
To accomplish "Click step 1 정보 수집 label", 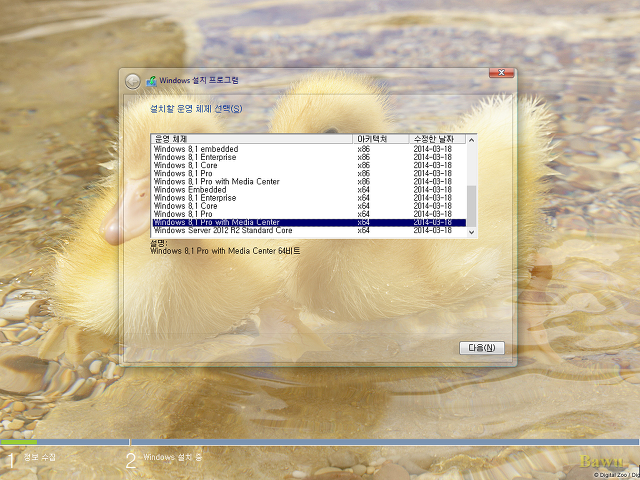I will pyautogui.click(x=39, y=458).
